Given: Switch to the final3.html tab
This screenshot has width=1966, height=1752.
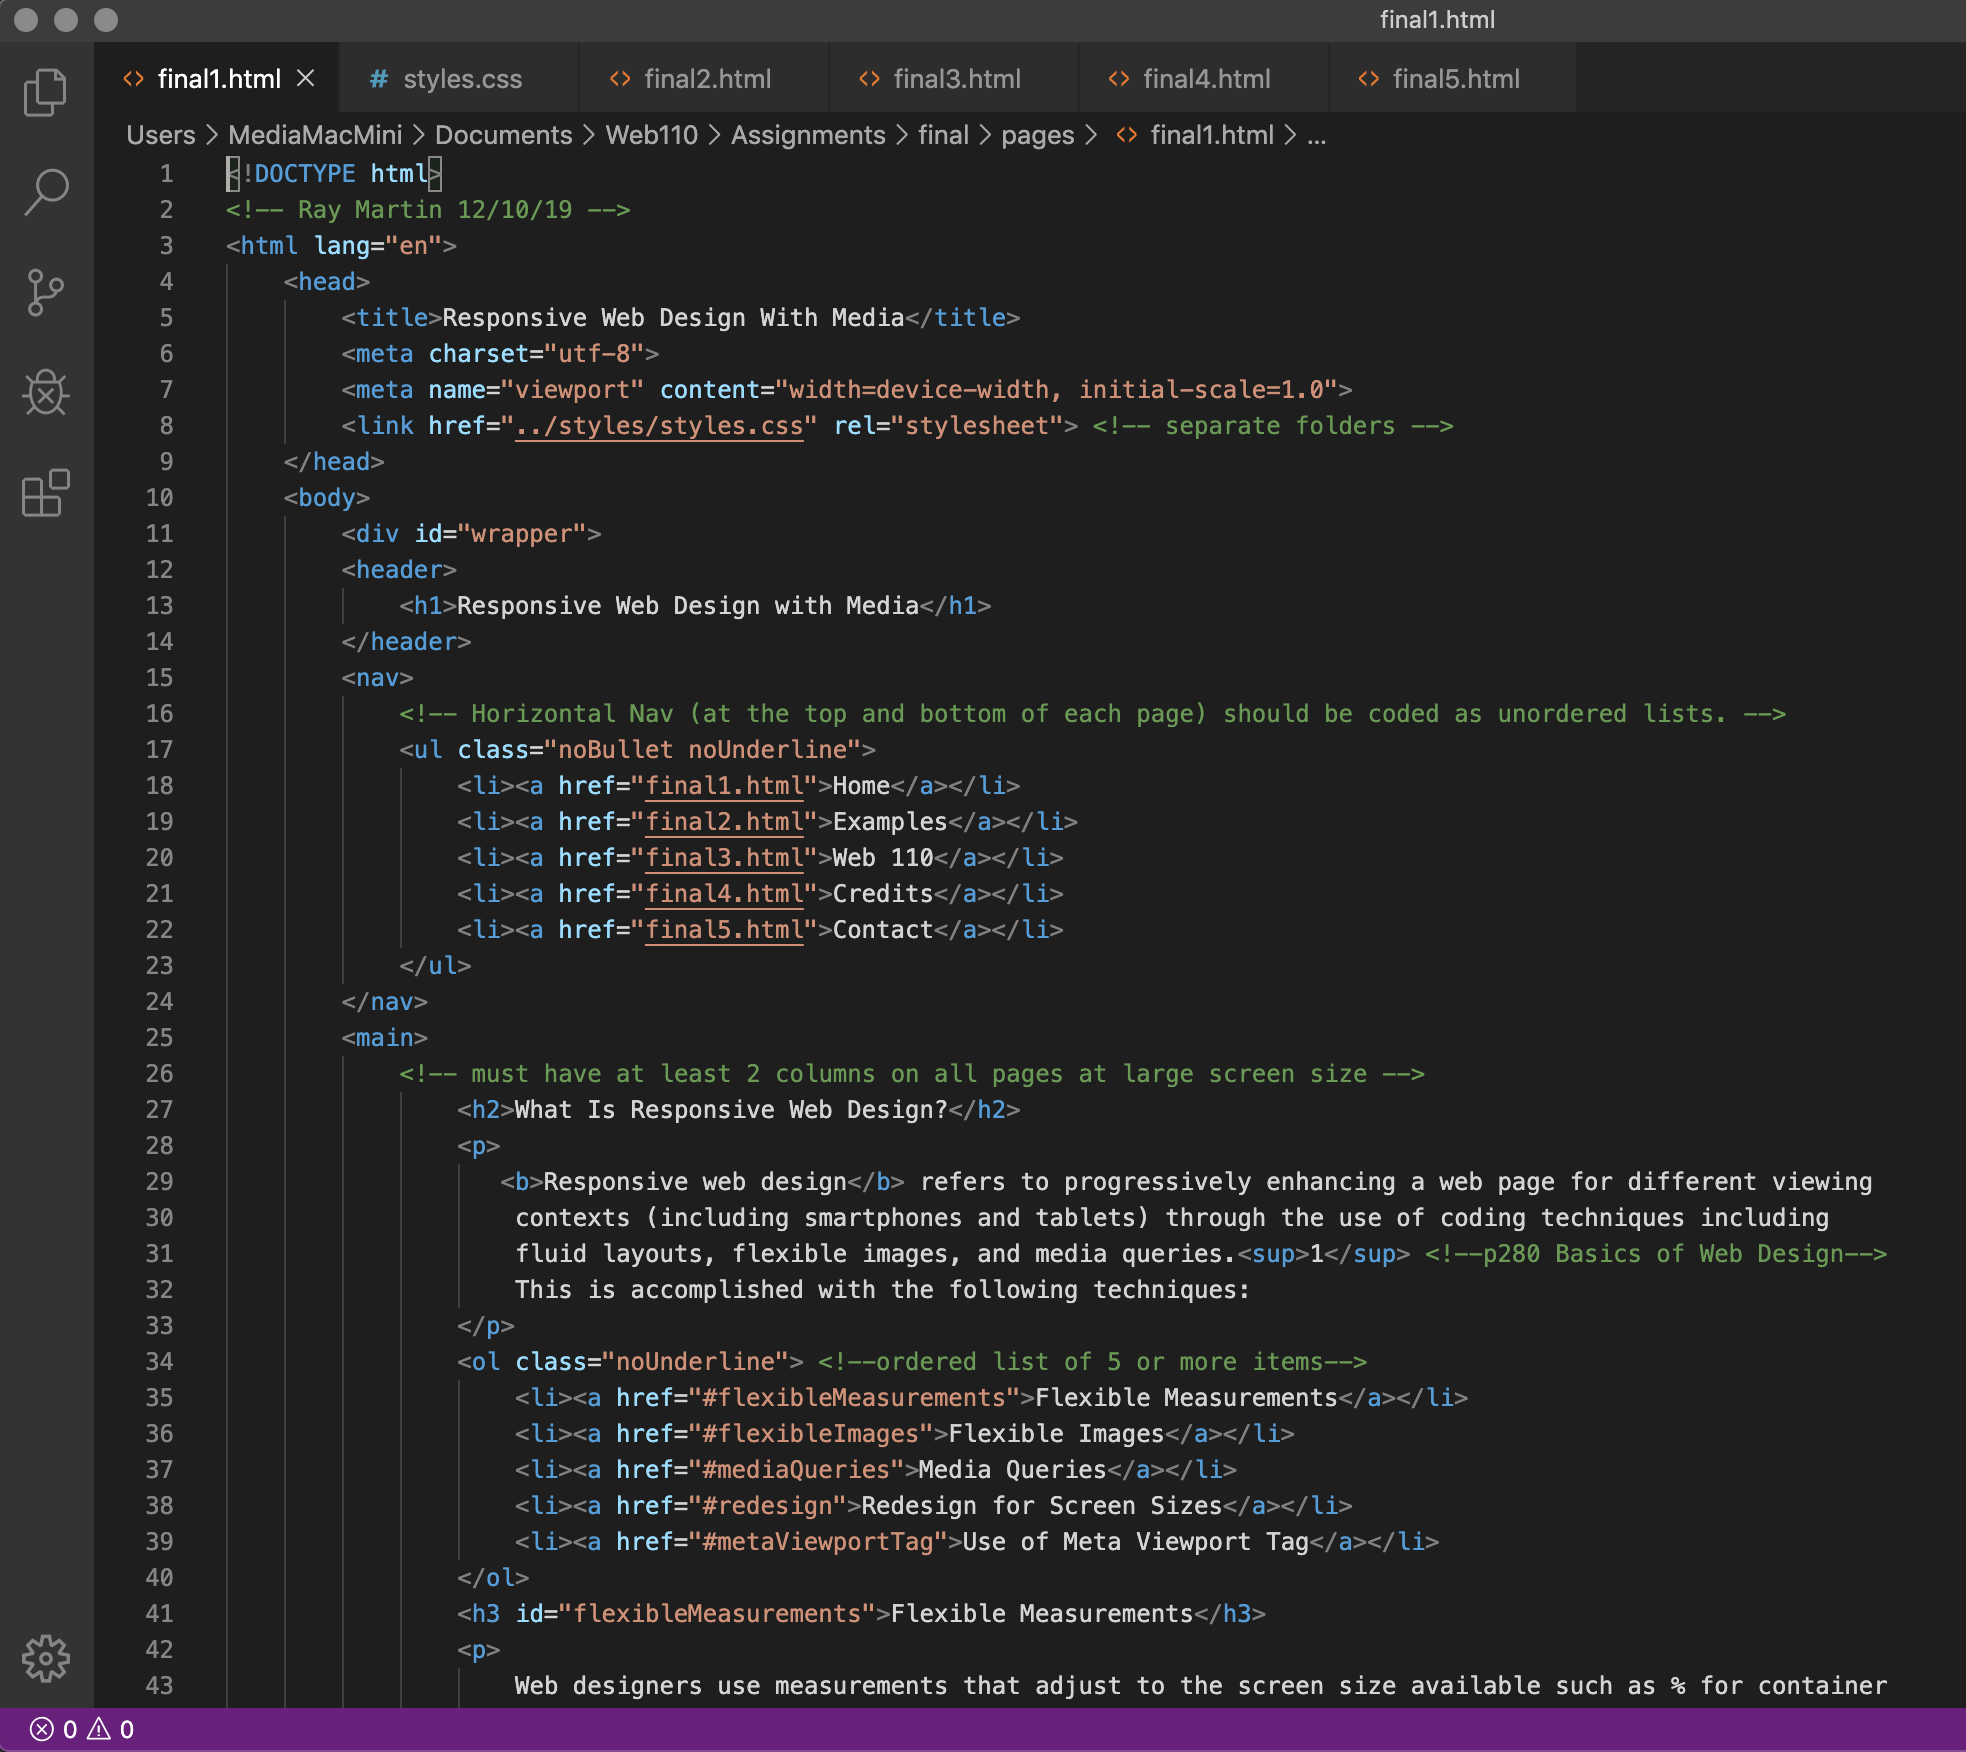Looking at the screenshot, I should pos(954,78).
